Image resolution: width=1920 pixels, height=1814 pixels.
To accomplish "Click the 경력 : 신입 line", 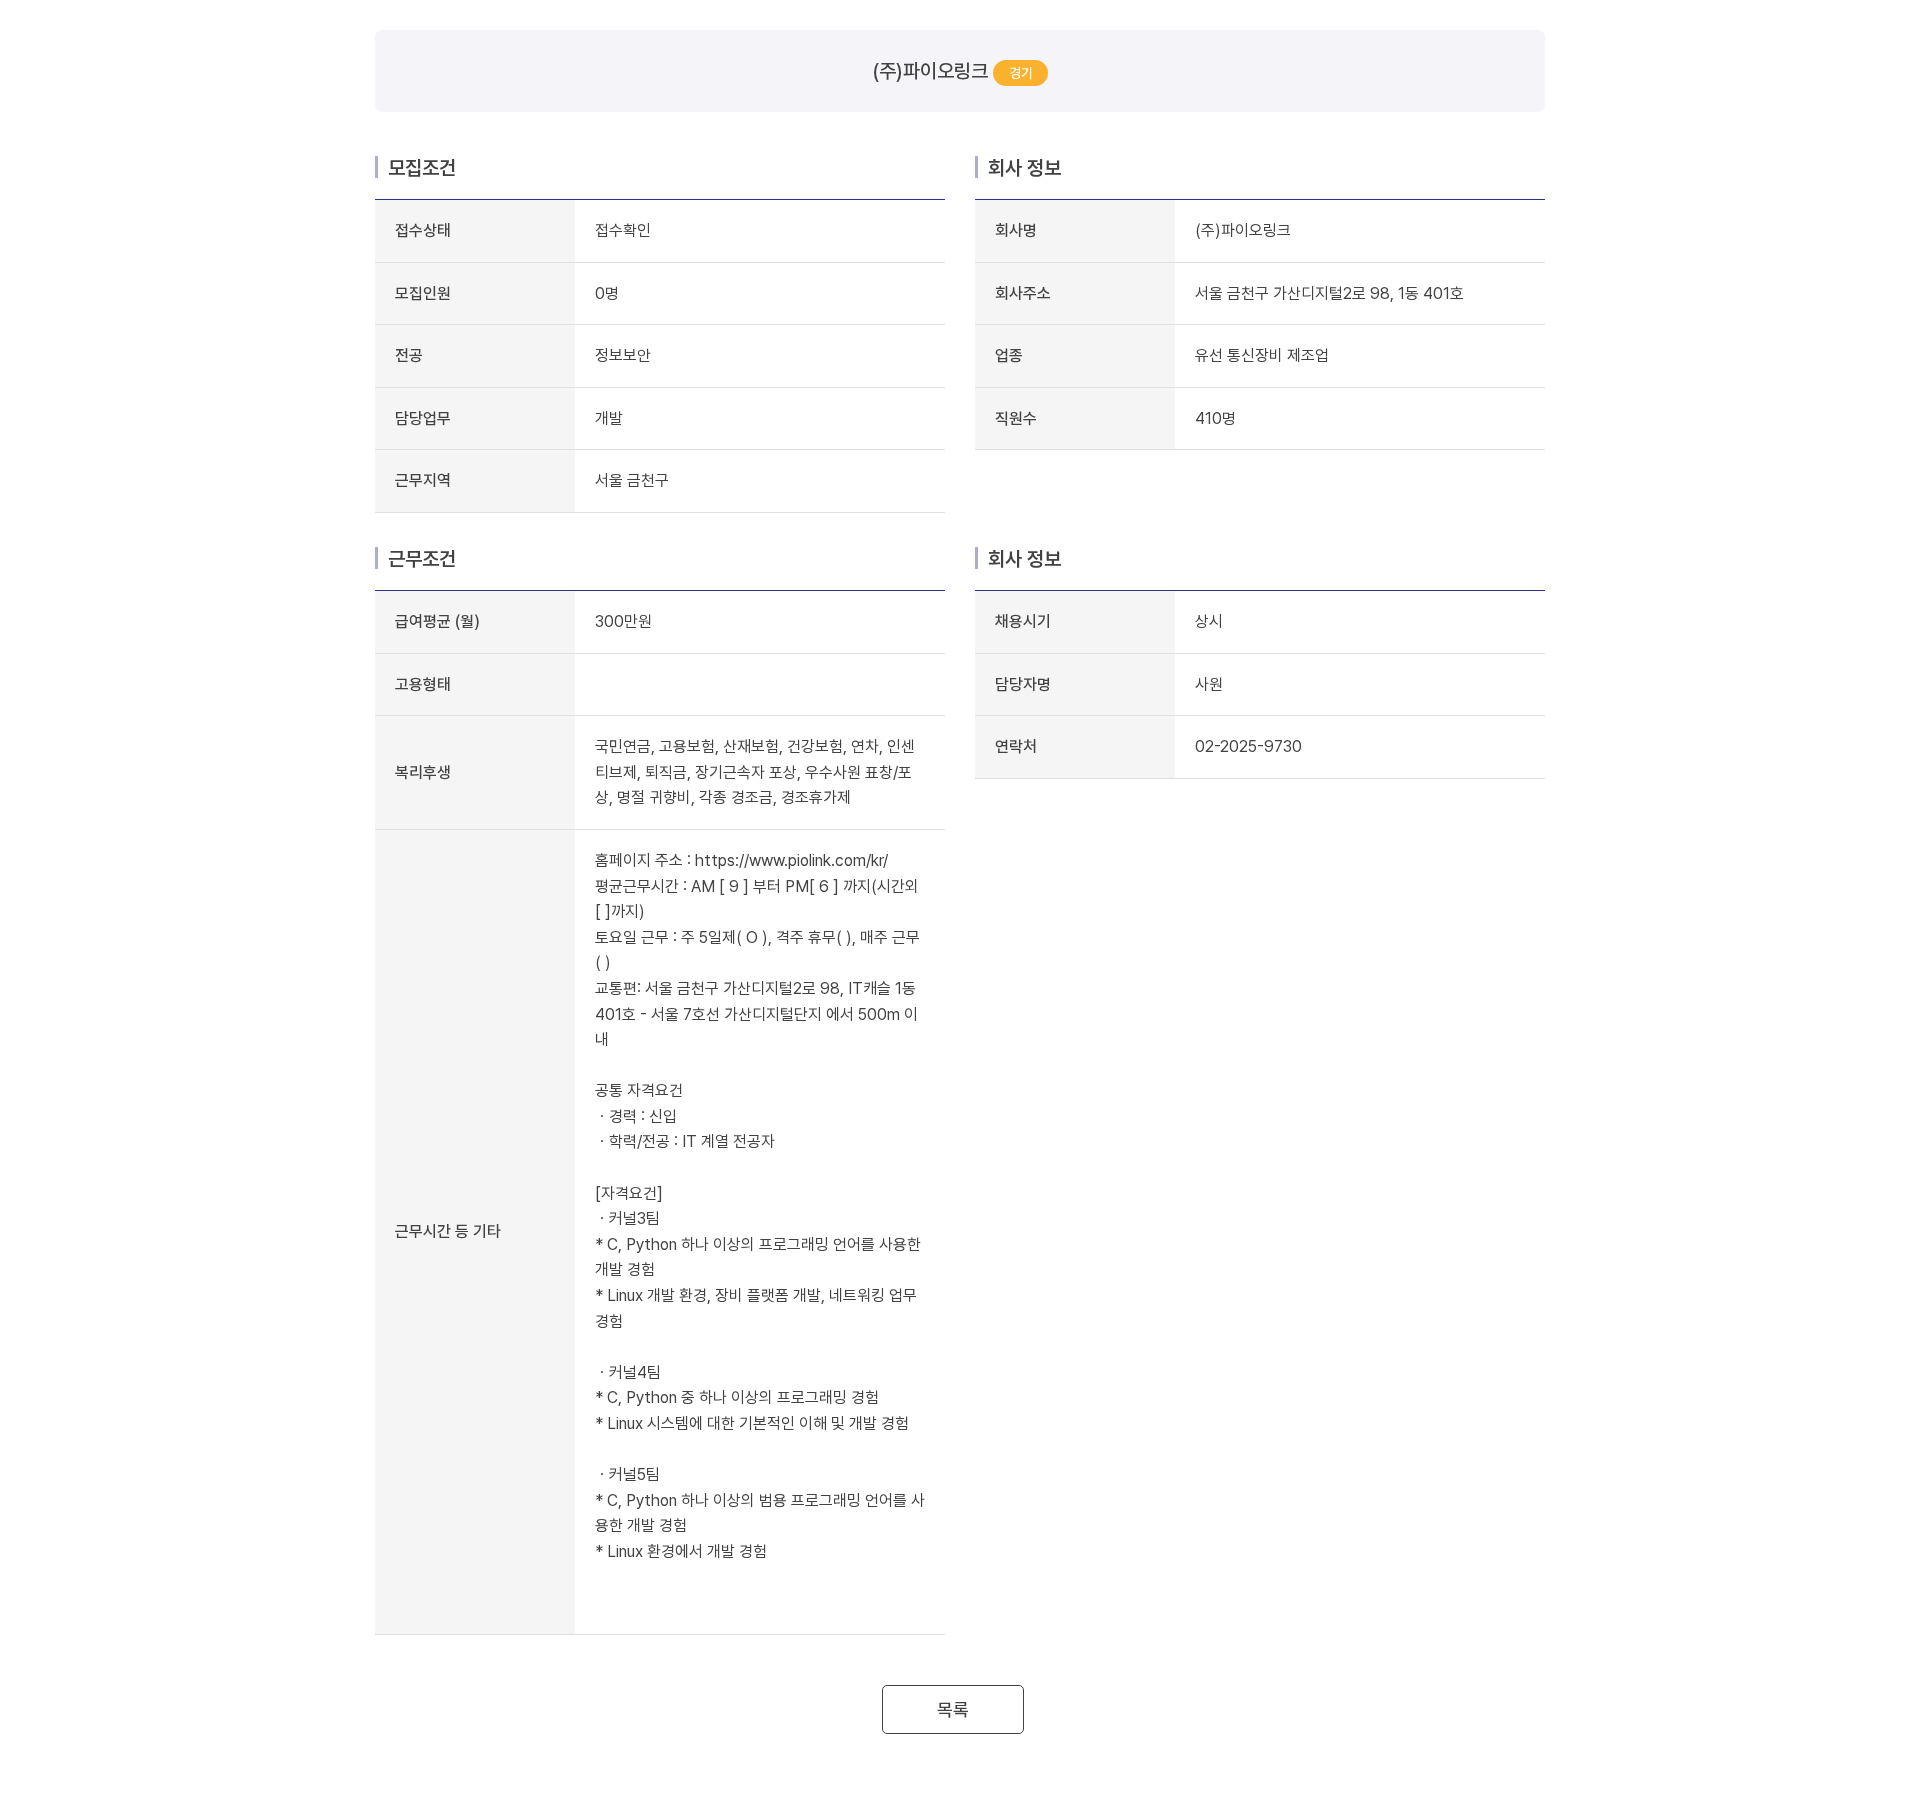I will [x=637, y=1116].
